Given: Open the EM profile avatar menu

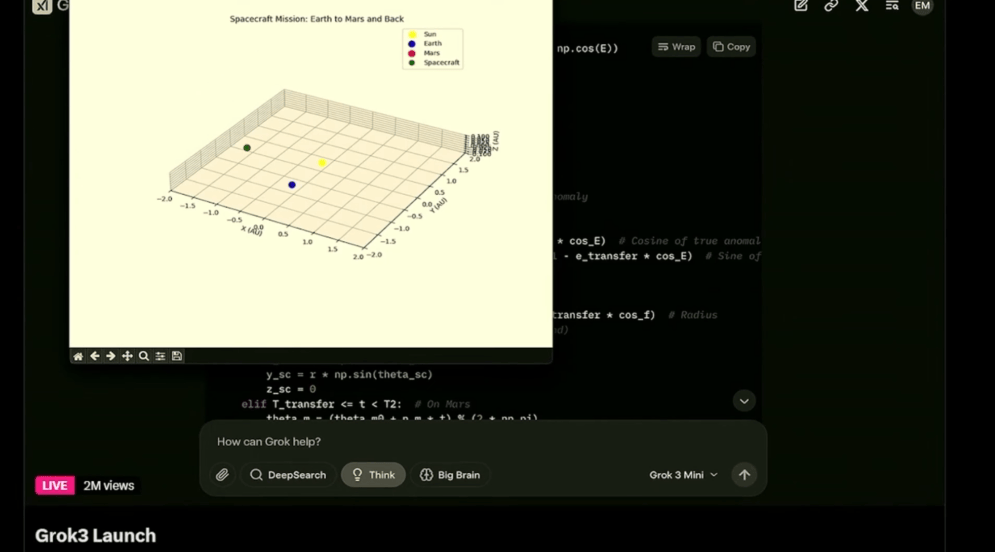Looking at the screenshot, I should (922, 6).
